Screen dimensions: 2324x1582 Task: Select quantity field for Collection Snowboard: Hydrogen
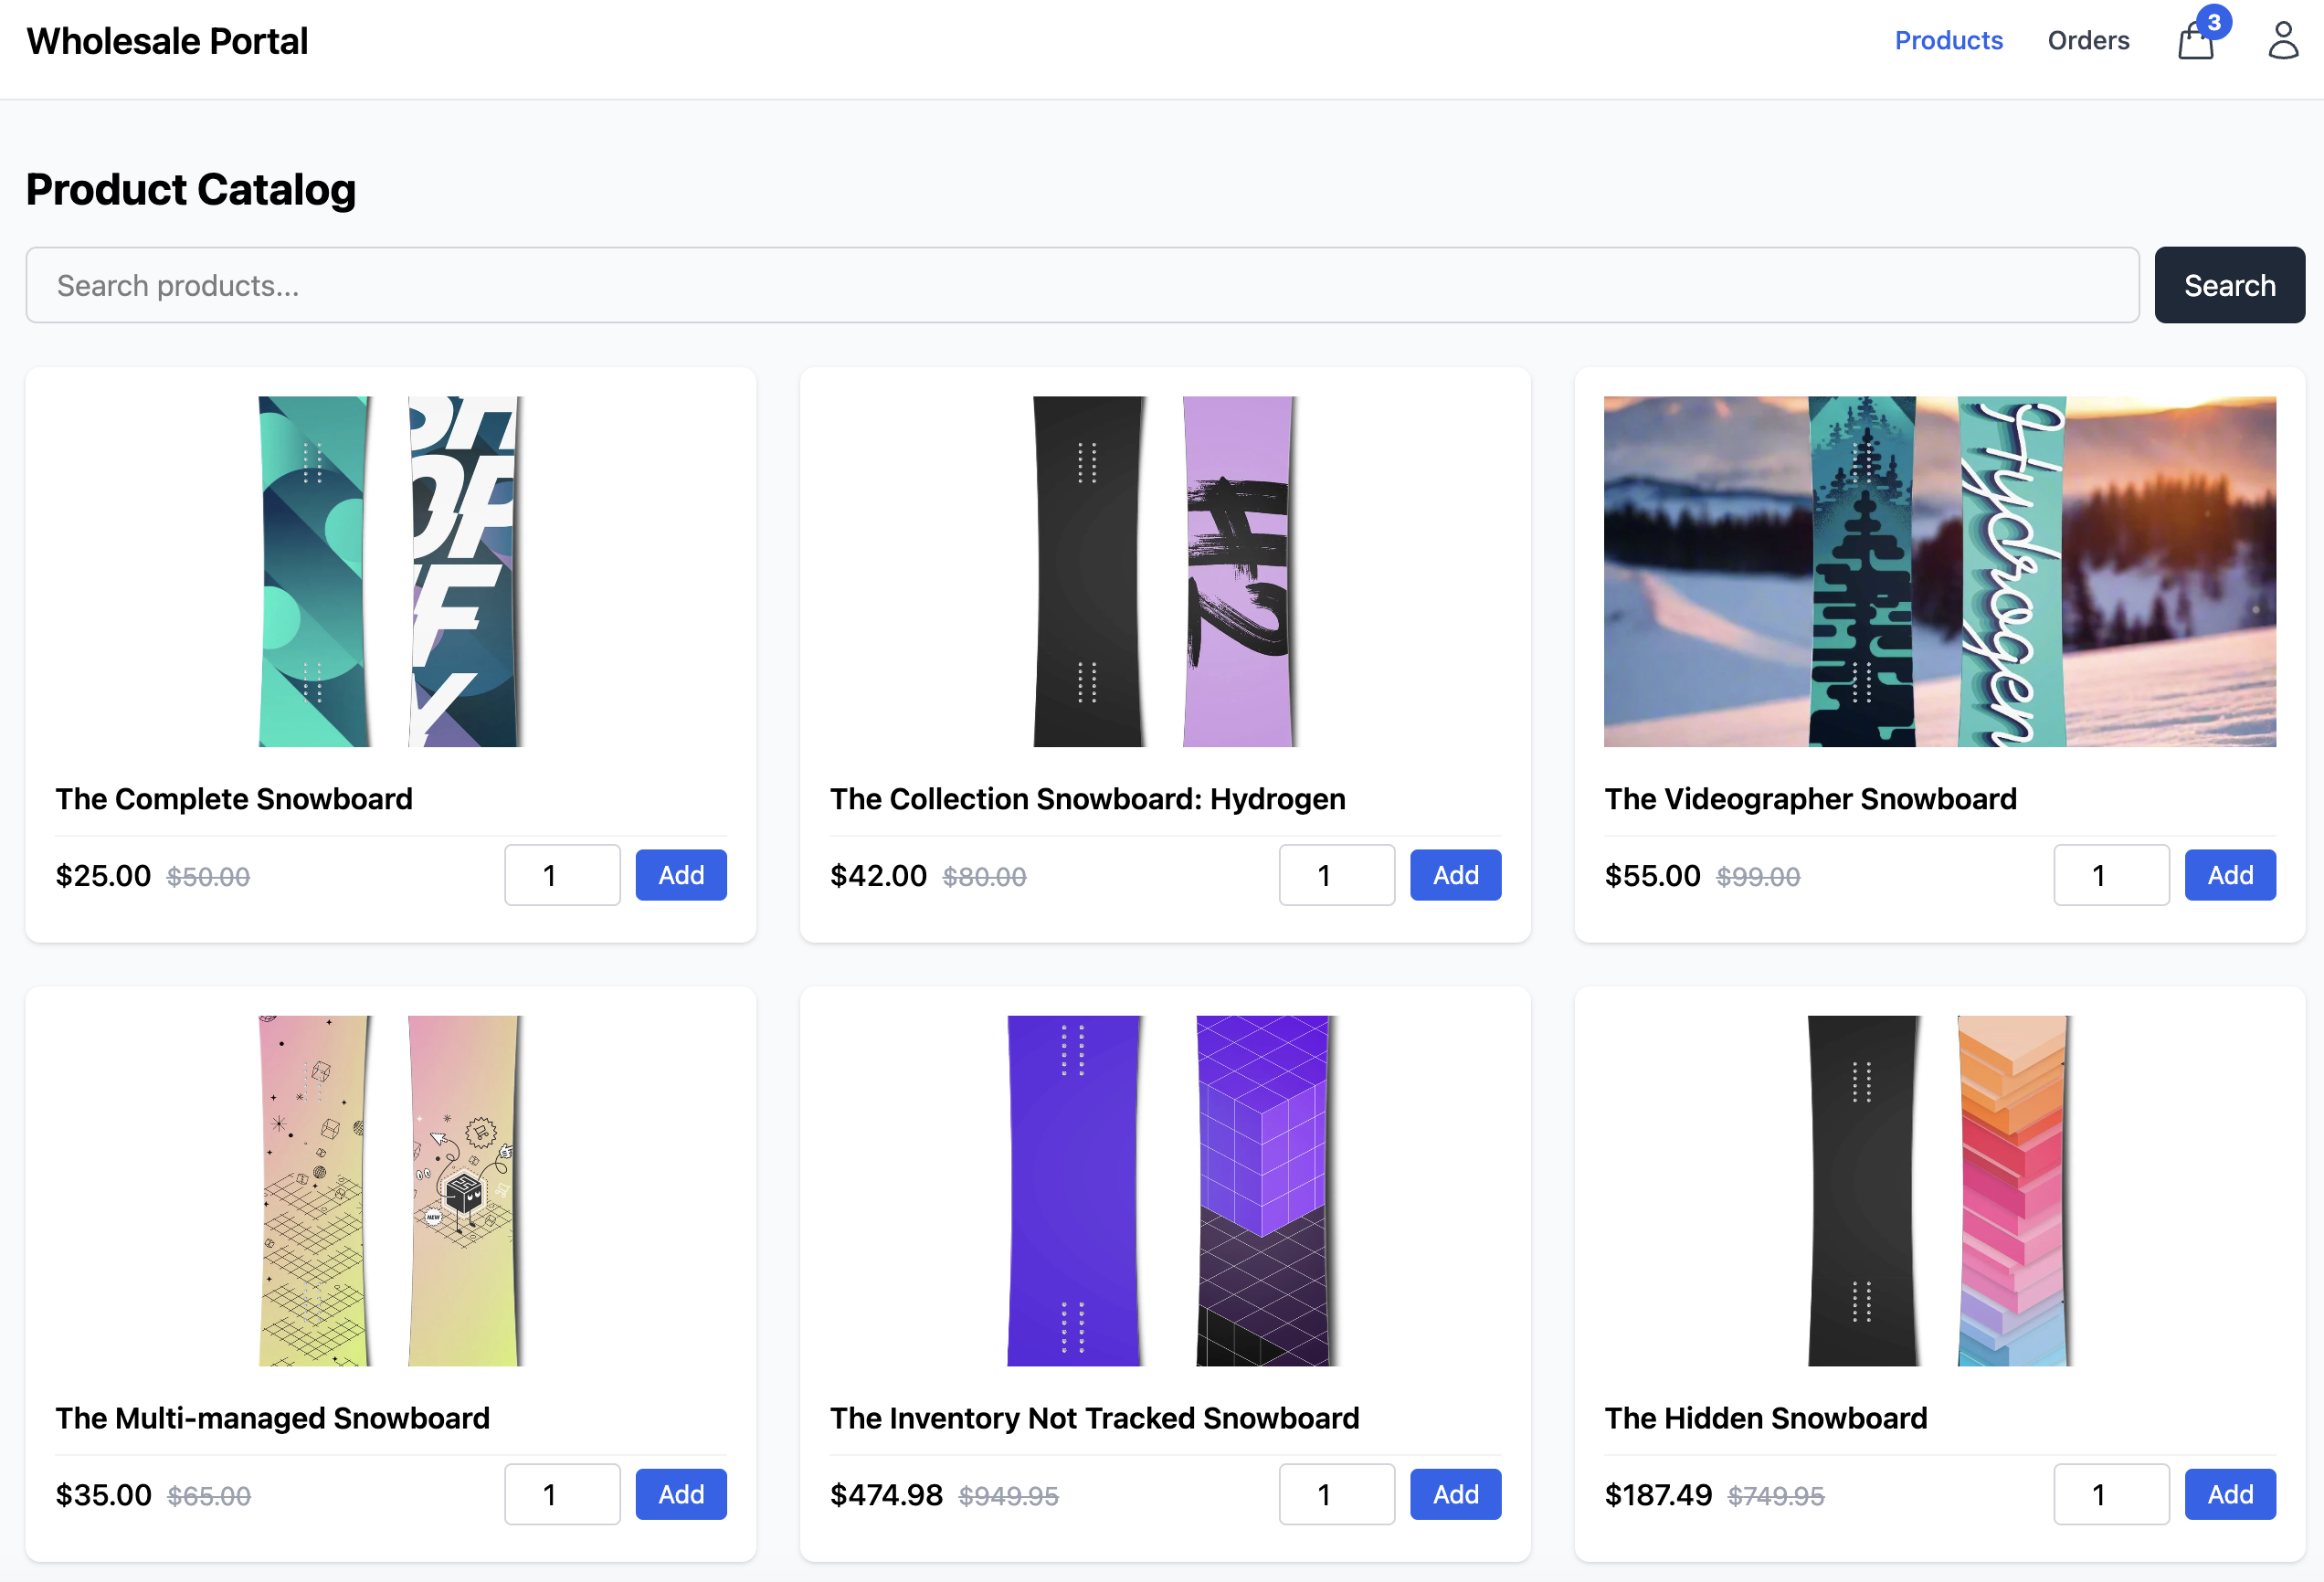tap(1337, 875)
